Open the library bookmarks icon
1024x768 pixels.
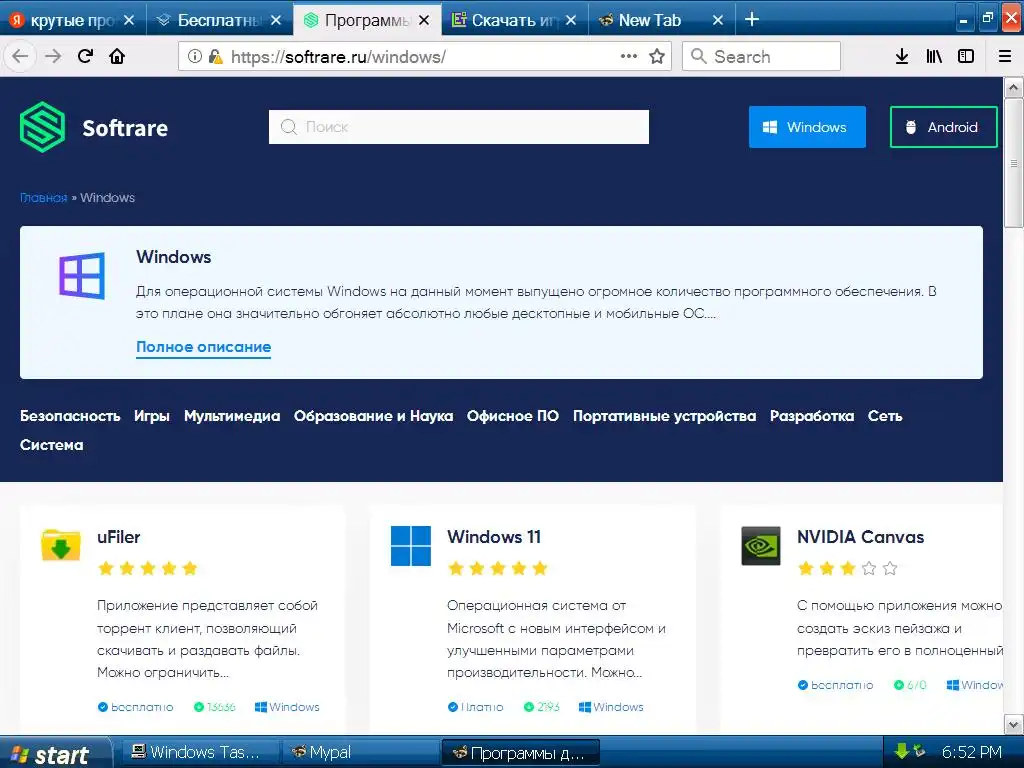coord(934,56)
